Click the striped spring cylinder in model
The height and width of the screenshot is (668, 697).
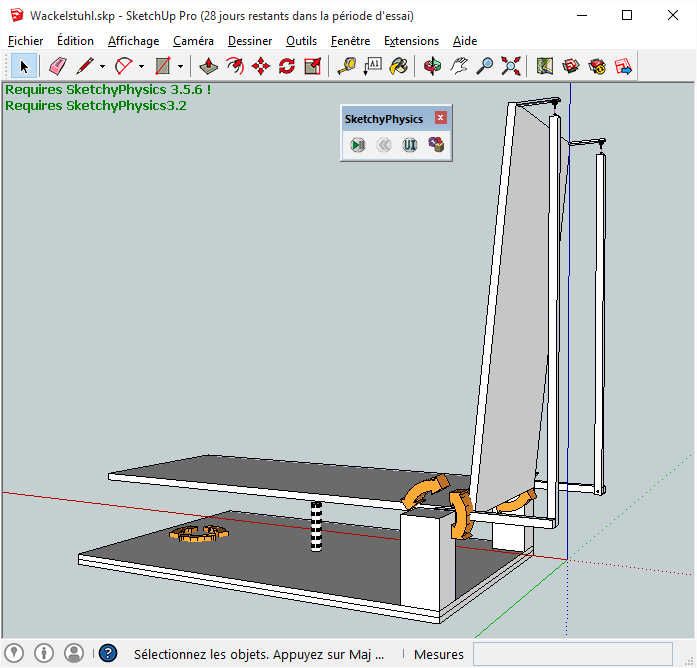pos(316,527)
